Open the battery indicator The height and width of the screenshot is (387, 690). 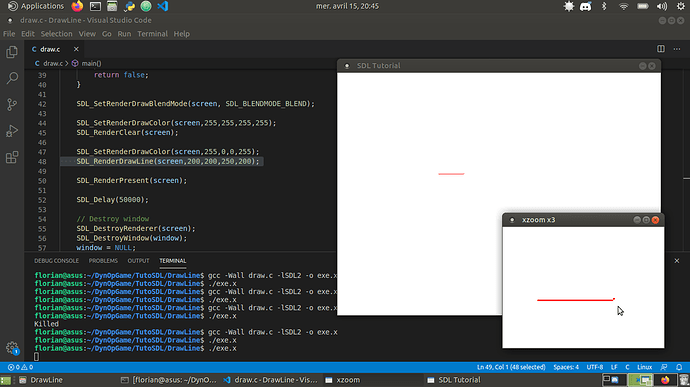click(643, 6)
